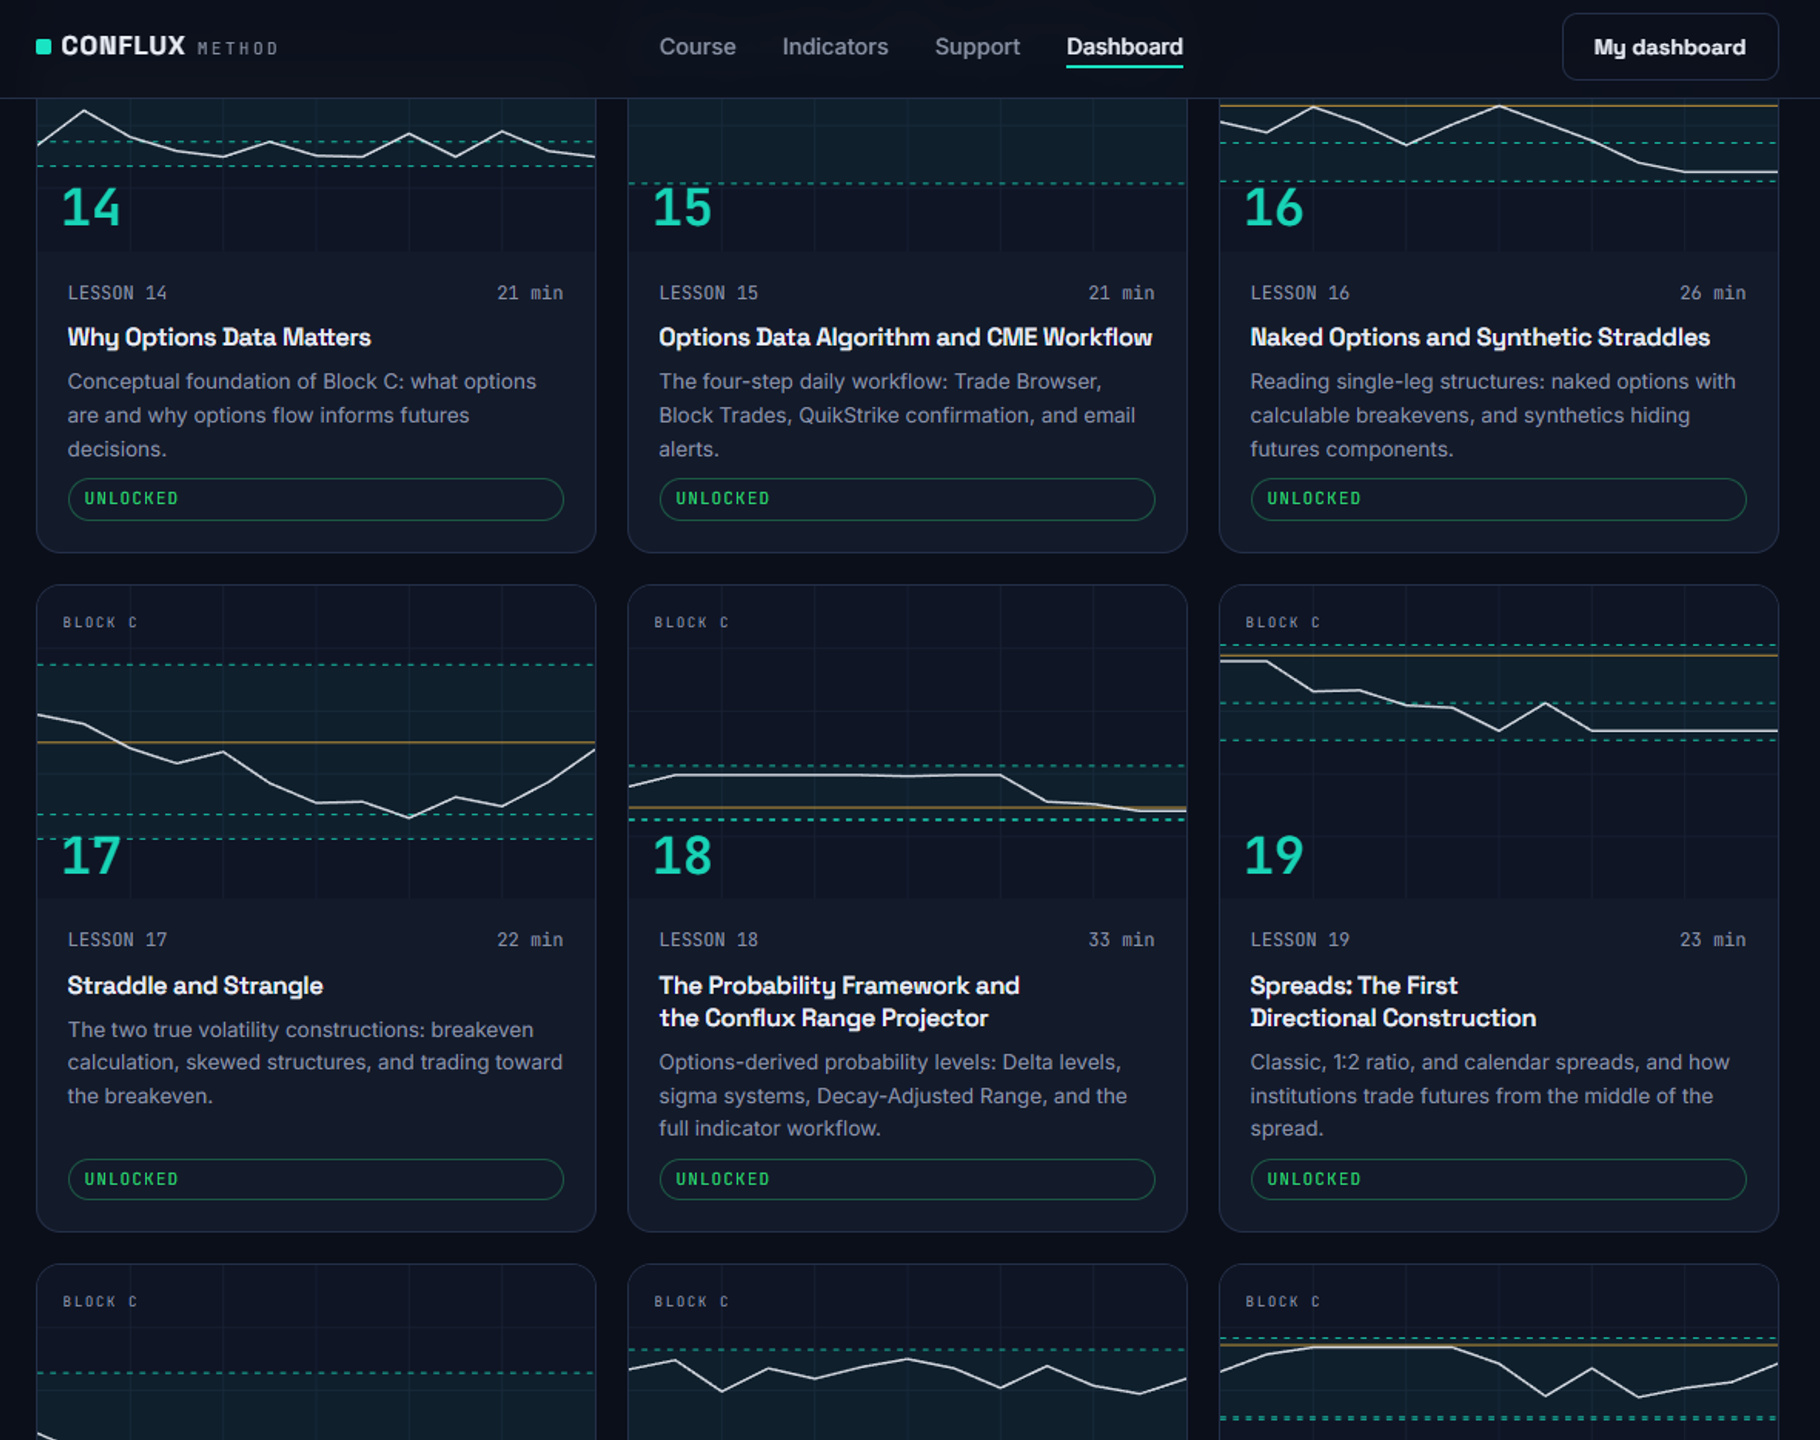The width and height of the screenshot is (1820, 1440).
Task: Open Lesson 16 chart thumbnail
Action: tap(1498, 175)
